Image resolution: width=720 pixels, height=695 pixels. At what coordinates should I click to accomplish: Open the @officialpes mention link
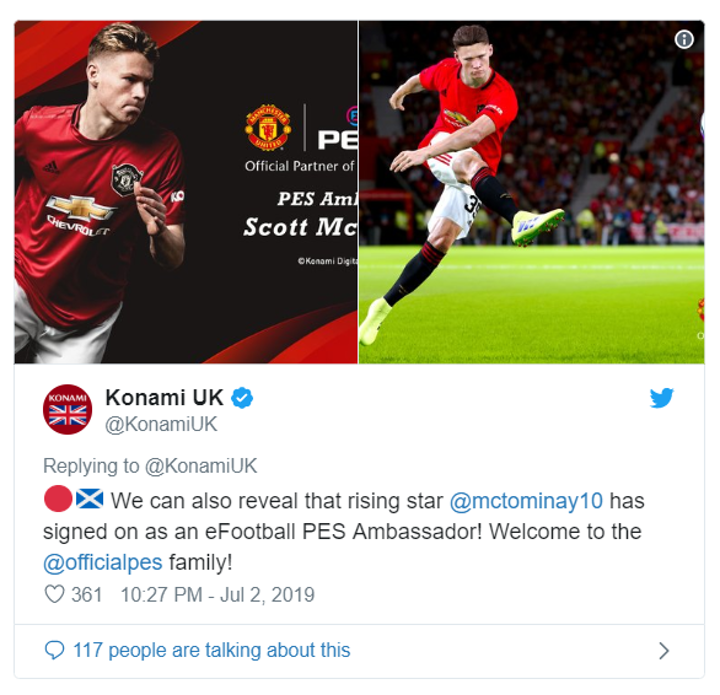click(x=103, y=562)
